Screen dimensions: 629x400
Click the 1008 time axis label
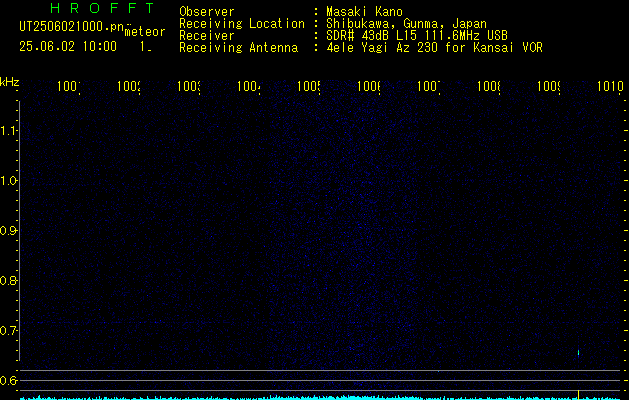[489, 86]
